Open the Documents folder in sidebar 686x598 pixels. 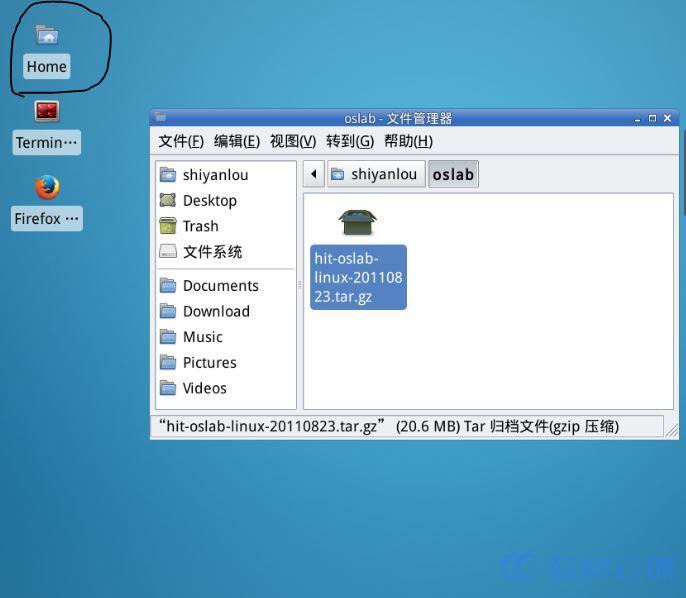(220, 285)
